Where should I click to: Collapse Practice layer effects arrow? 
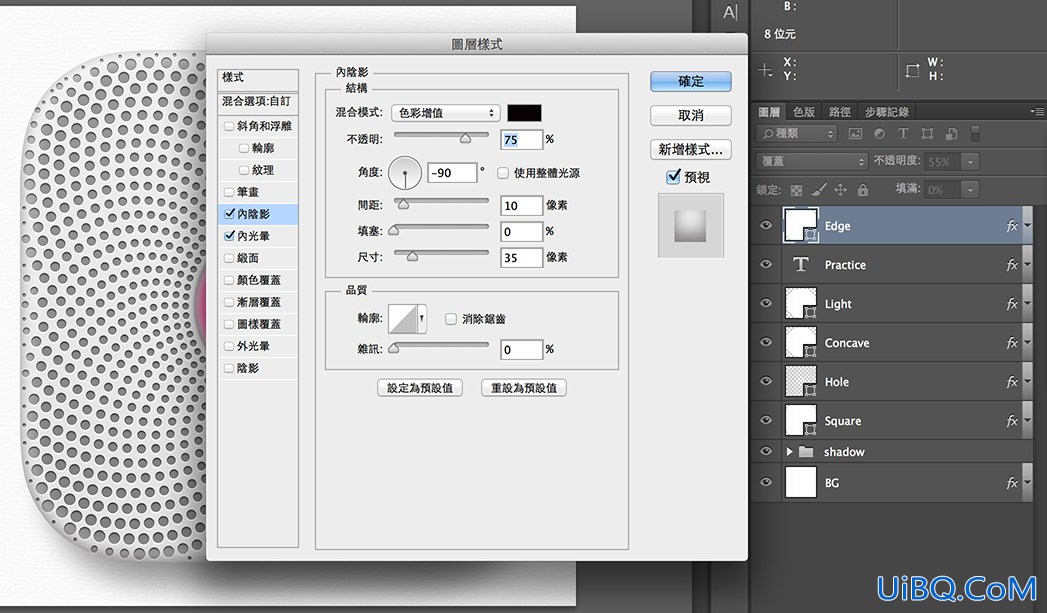point(1028,265)
